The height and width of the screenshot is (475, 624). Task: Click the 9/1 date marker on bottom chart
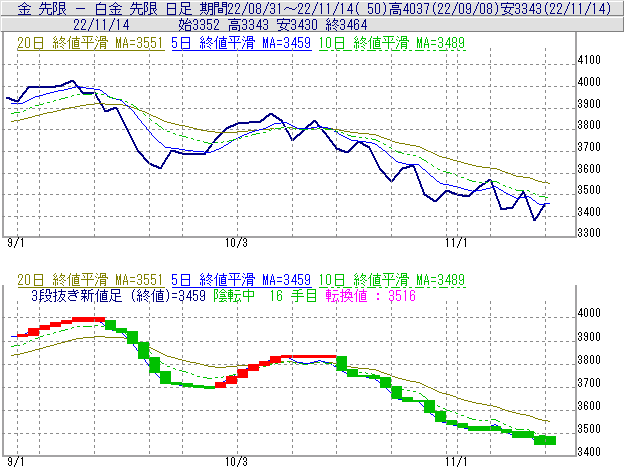coord(16,463)
